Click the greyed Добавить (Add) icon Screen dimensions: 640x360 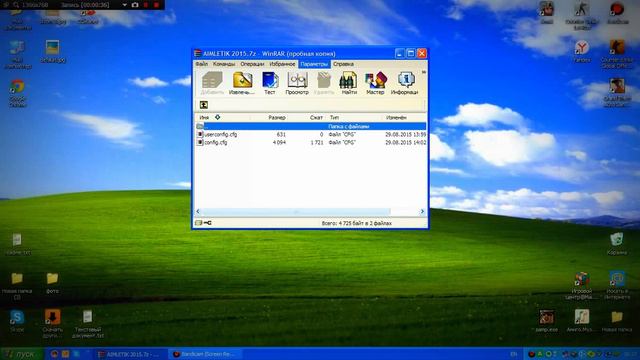coord(212,83)
